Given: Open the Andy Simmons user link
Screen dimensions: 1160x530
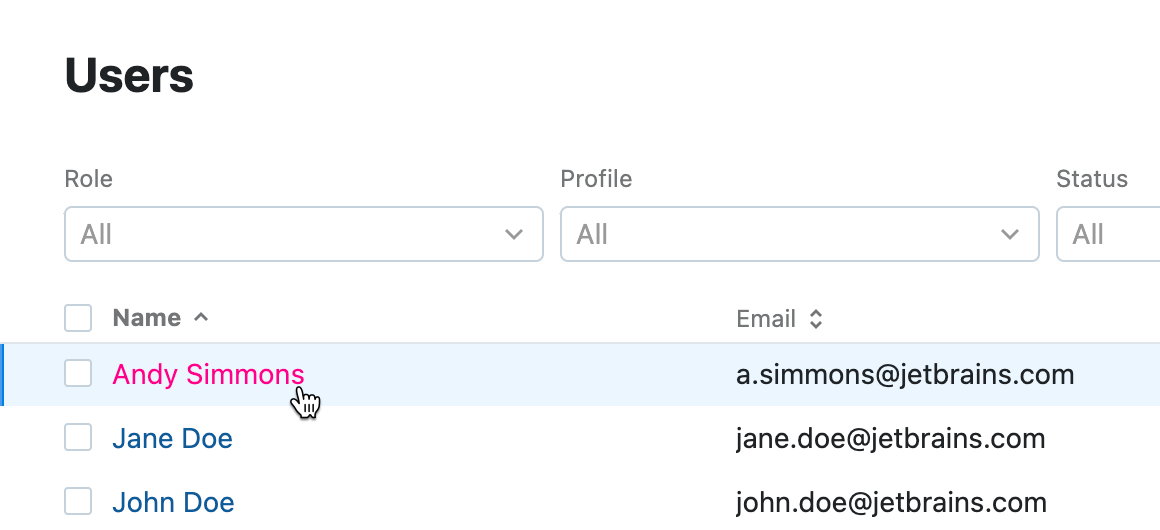Looking at the screenshot, I should point(208,374).
